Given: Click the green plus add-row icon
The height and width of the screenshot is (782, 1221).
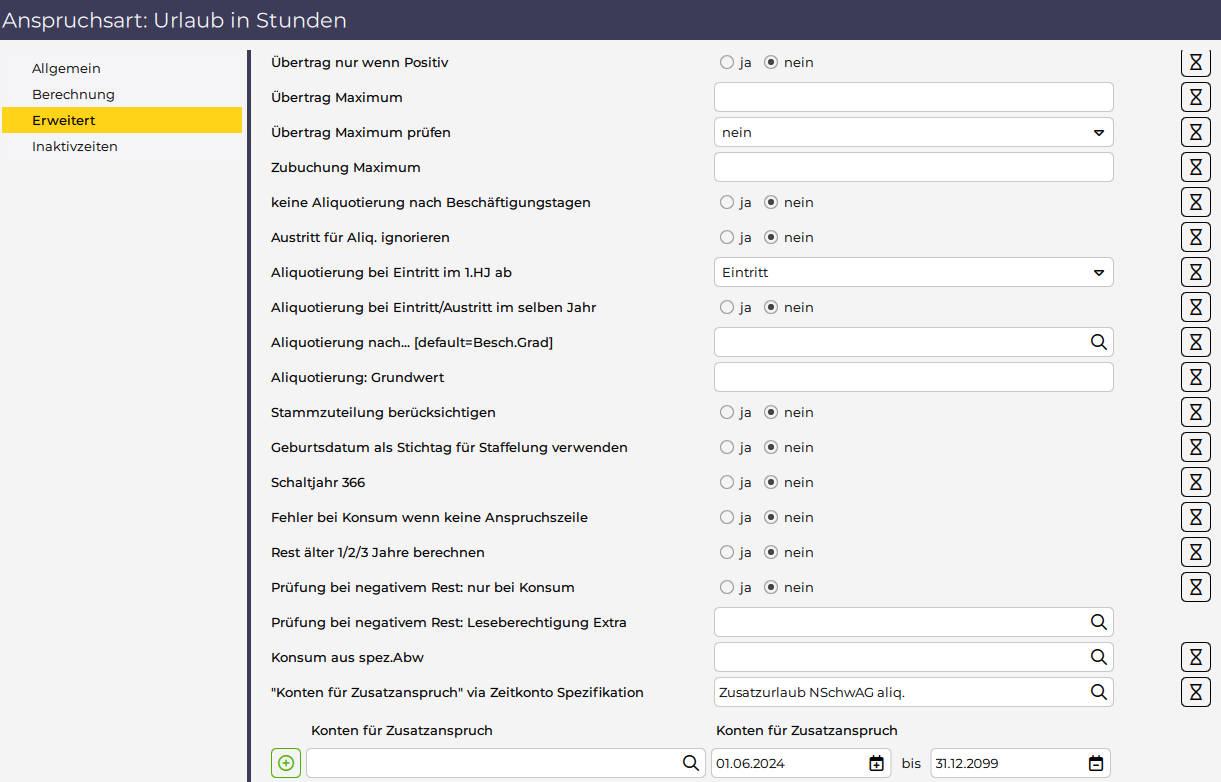Looking at the screenshot, I should point(286,763).
